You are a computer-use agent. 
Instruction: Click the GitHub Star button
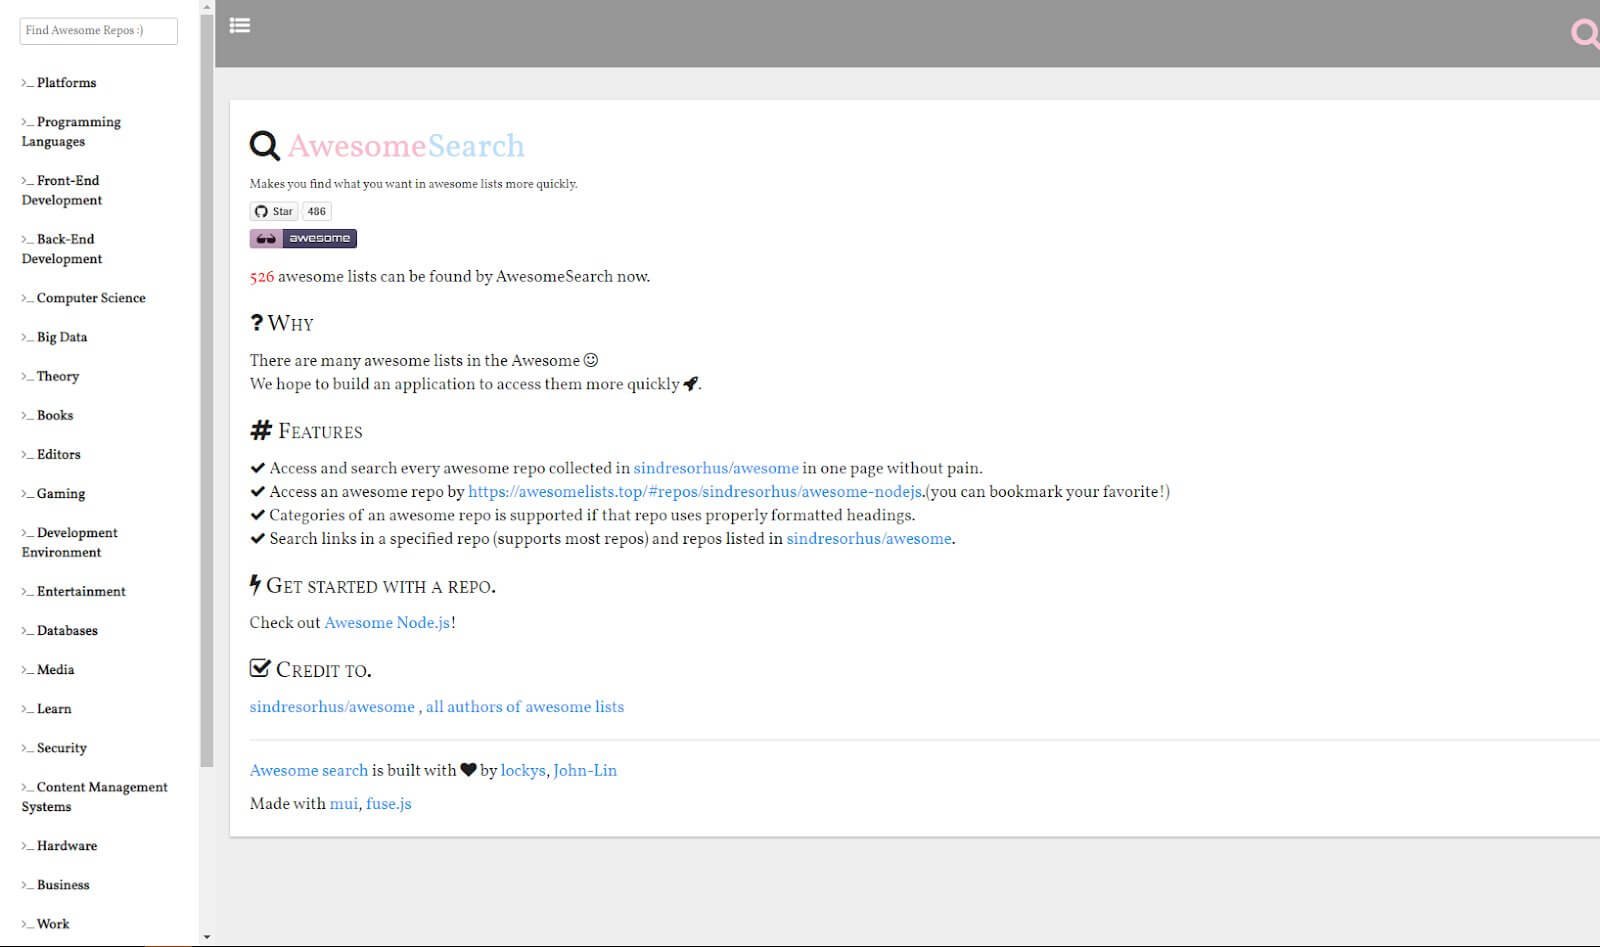(273, 211)
